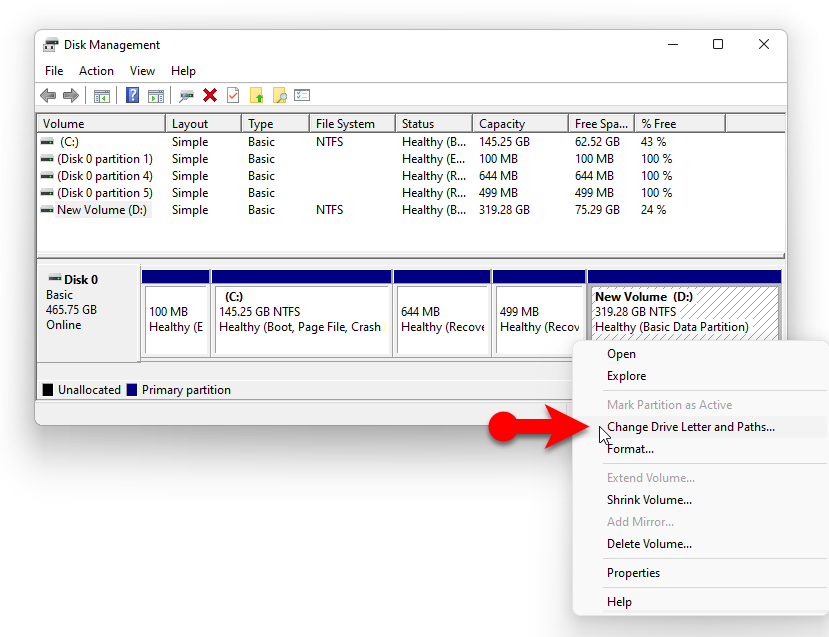Sort by Free Space column header
The width and height of the screenshot is (829, 637).
coord(602,124)
